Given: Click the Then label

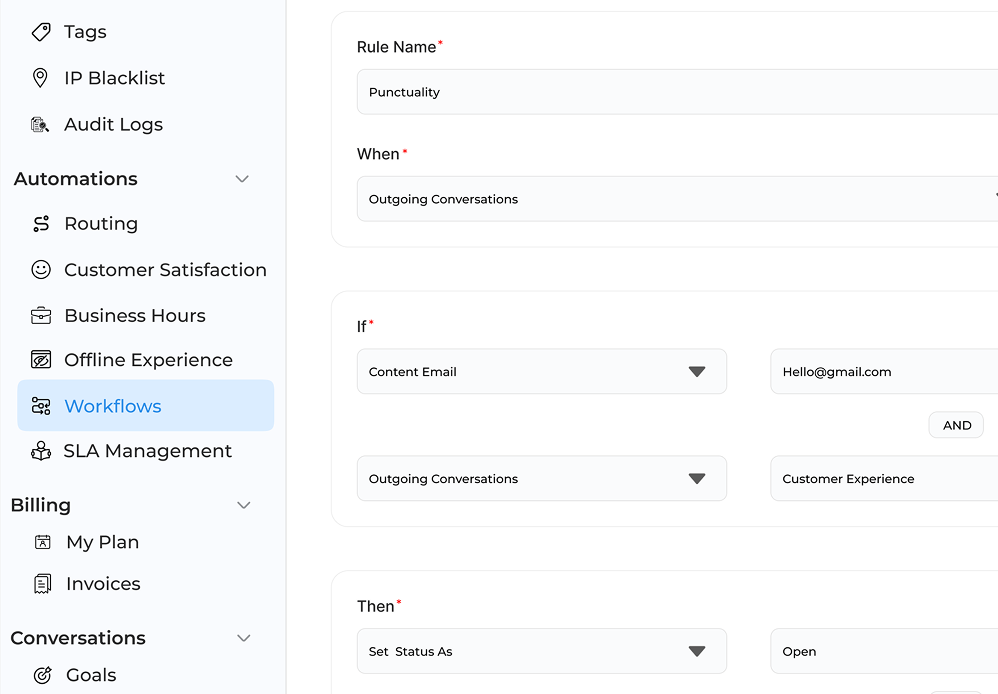Looking at the screenshot, I should (x=376, y=606).
